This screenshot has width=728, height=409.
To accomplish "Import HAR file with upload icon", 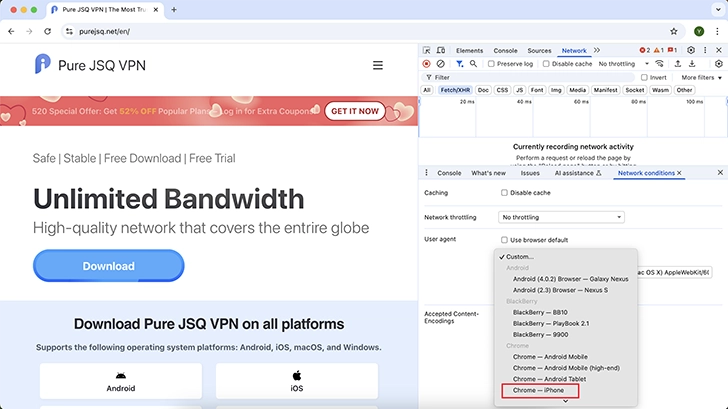I will click(x=678, y=64).
